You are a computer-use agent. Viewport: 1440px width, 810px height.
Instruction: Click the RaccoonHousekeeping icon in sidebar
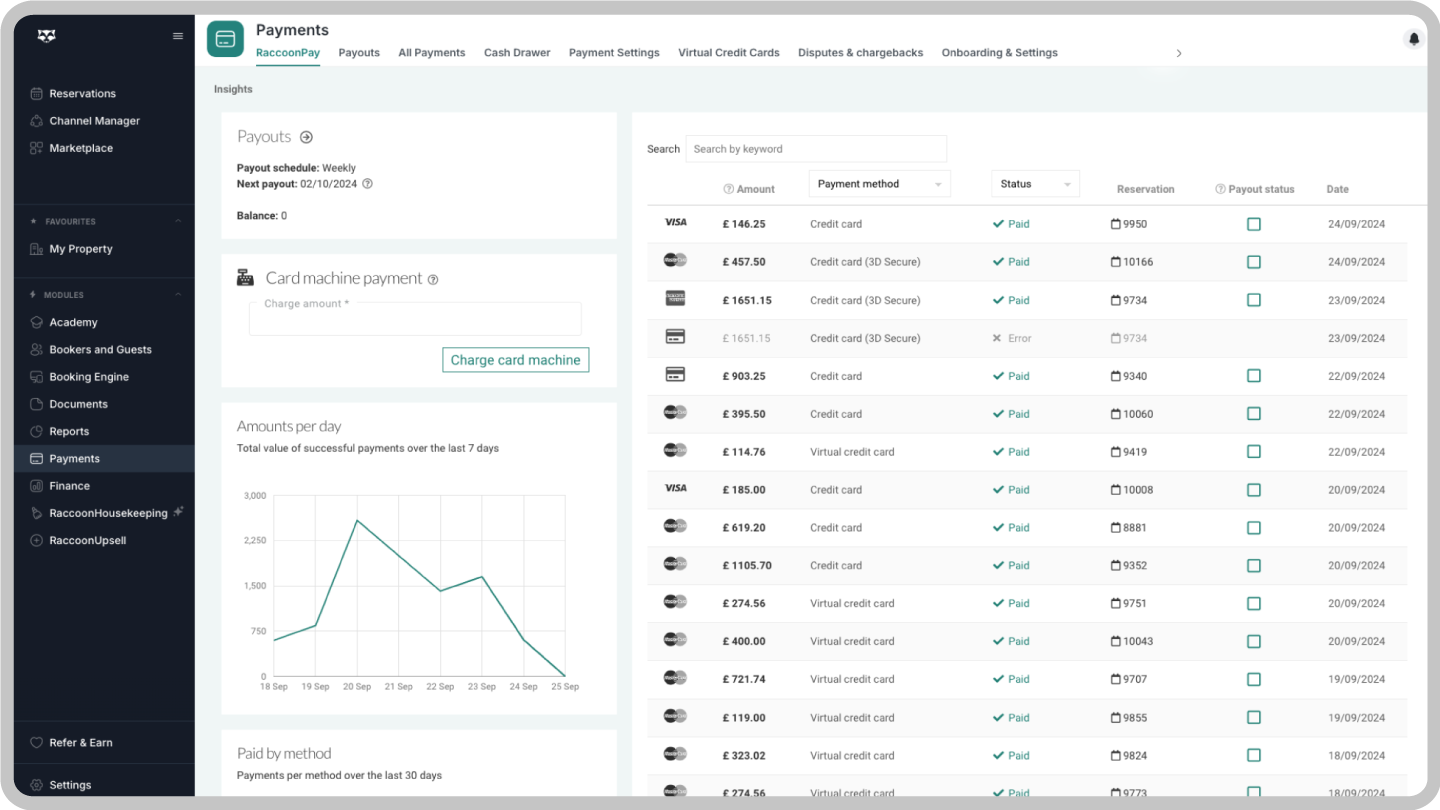coord(37,513)
